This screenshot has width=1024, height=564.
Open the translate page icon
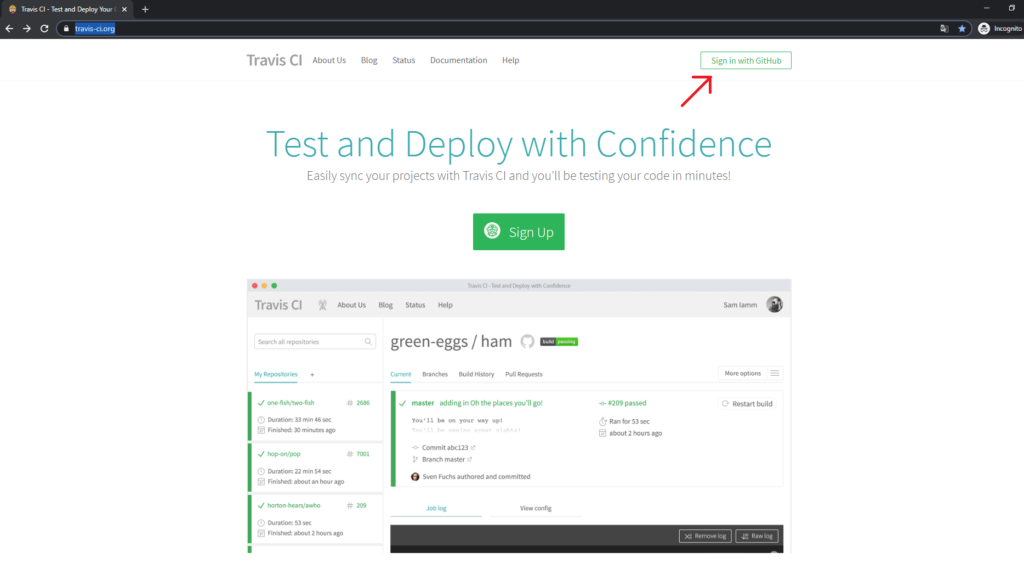tap(944, 29)
